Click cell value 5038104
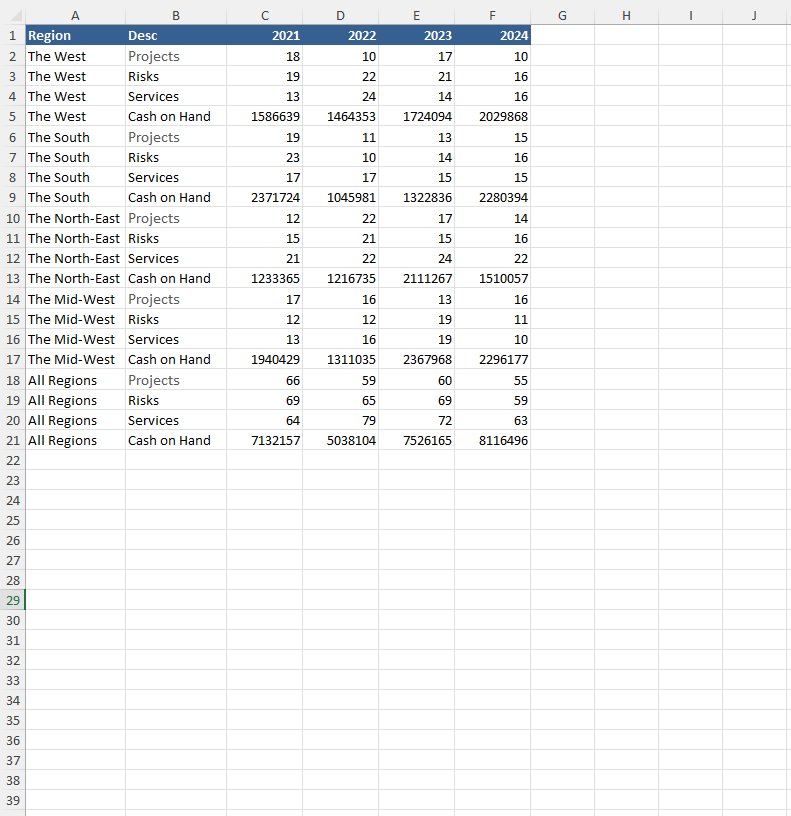Screen dimensions: 791x816 (340, 440)
